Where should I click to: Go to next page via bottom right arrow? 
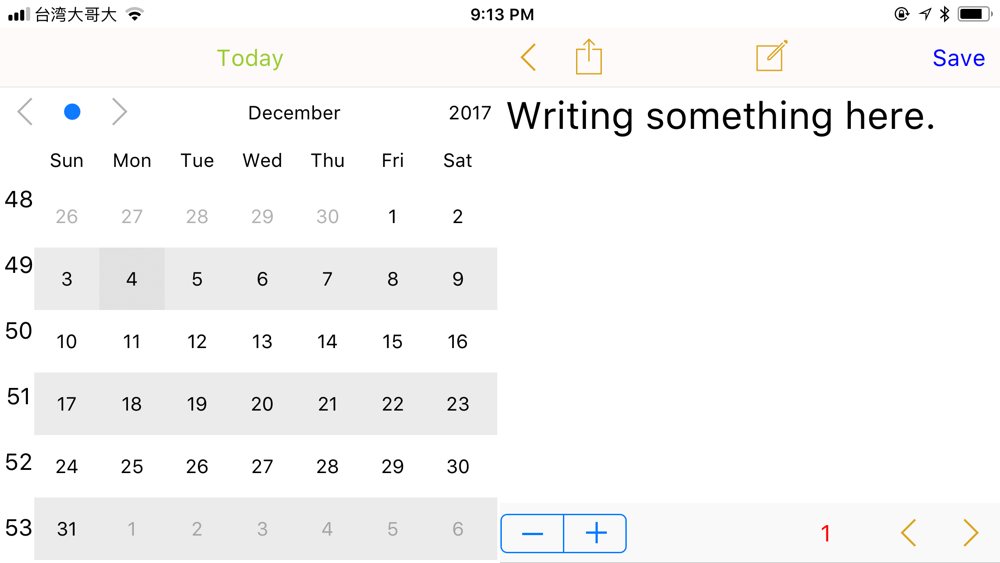[971, 532]
